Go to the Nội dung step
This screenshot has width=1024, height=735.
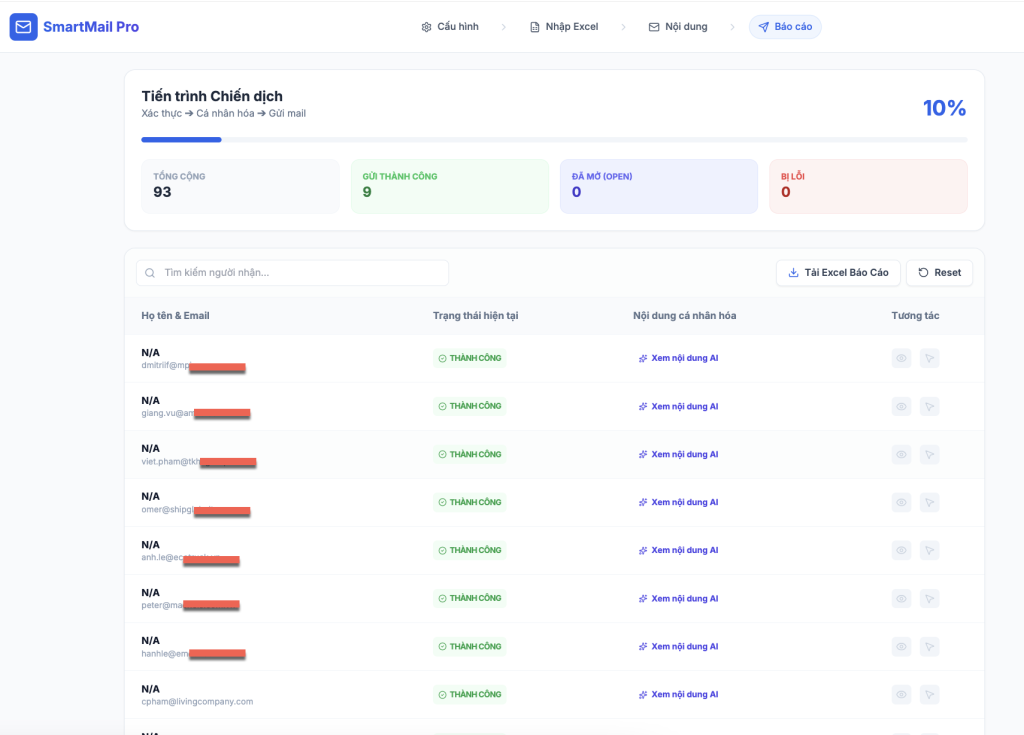click(x=678, y=27)
